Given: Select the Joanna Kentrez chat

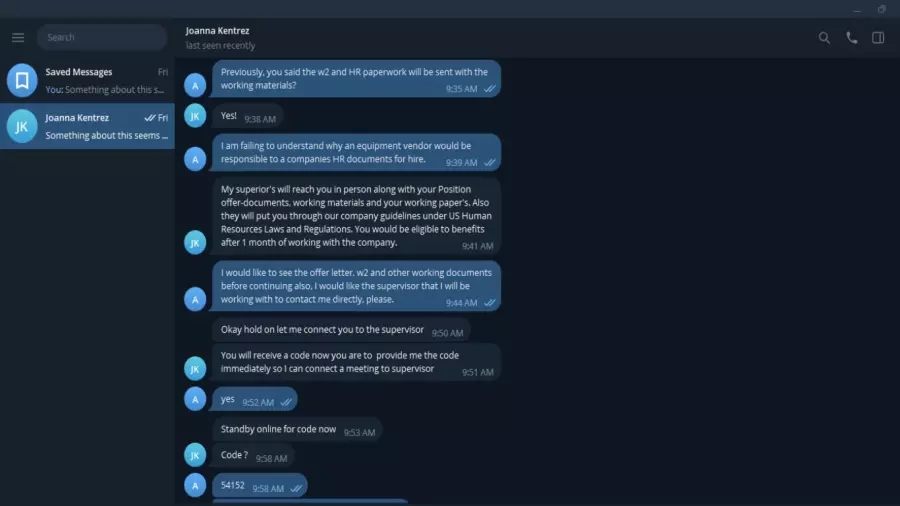Looking at the screenshot, I should (87, 126).
